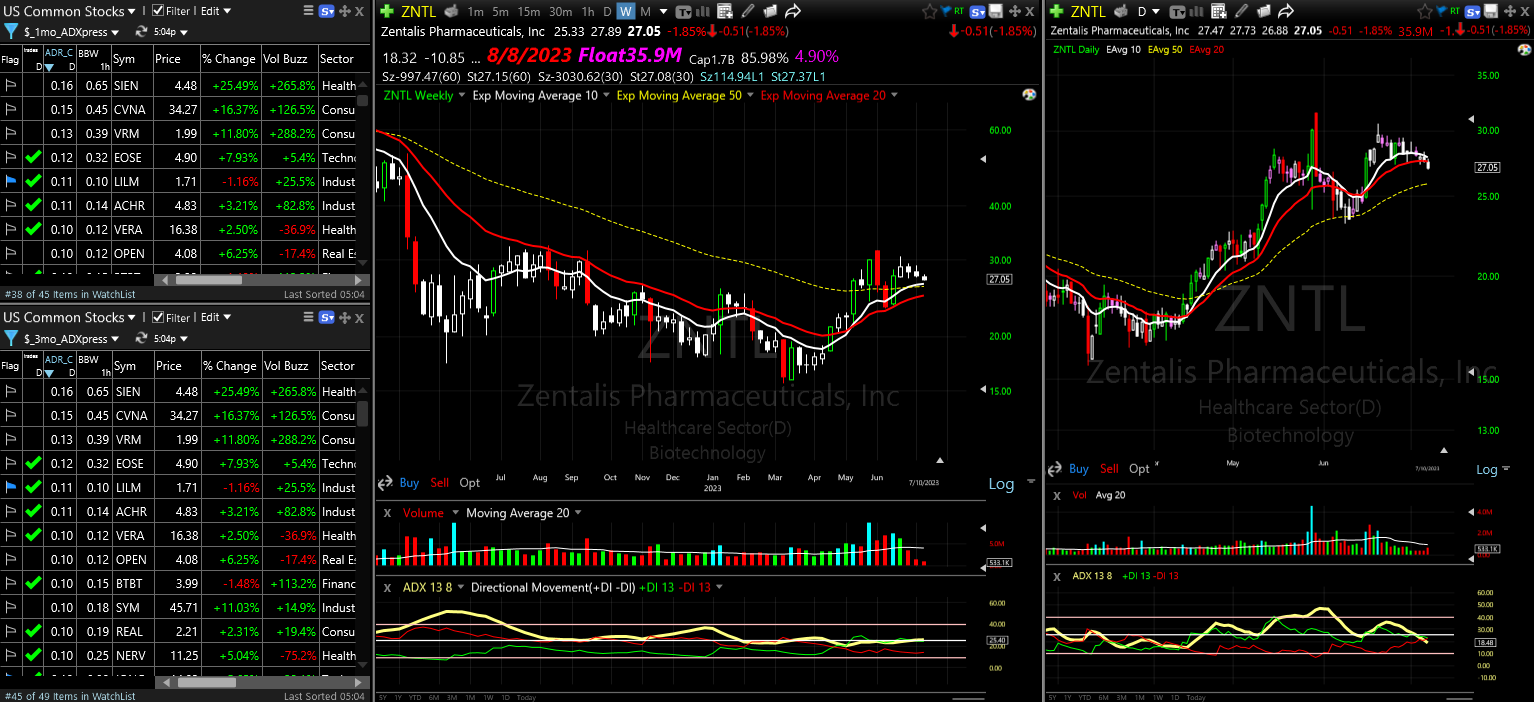
Task: Sort the top watchlist by % Change column
Action: [229, 59]
